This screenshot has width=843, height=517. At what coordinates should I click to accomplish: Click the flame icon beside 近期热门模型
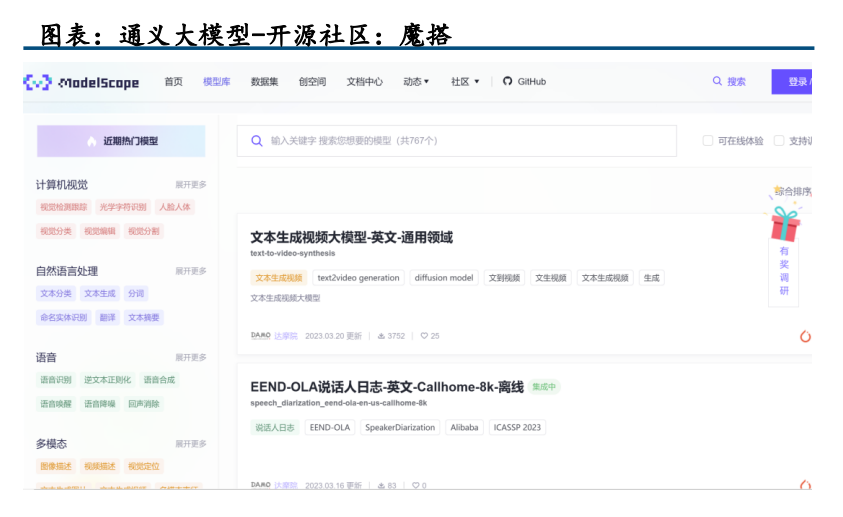[91, 141]
